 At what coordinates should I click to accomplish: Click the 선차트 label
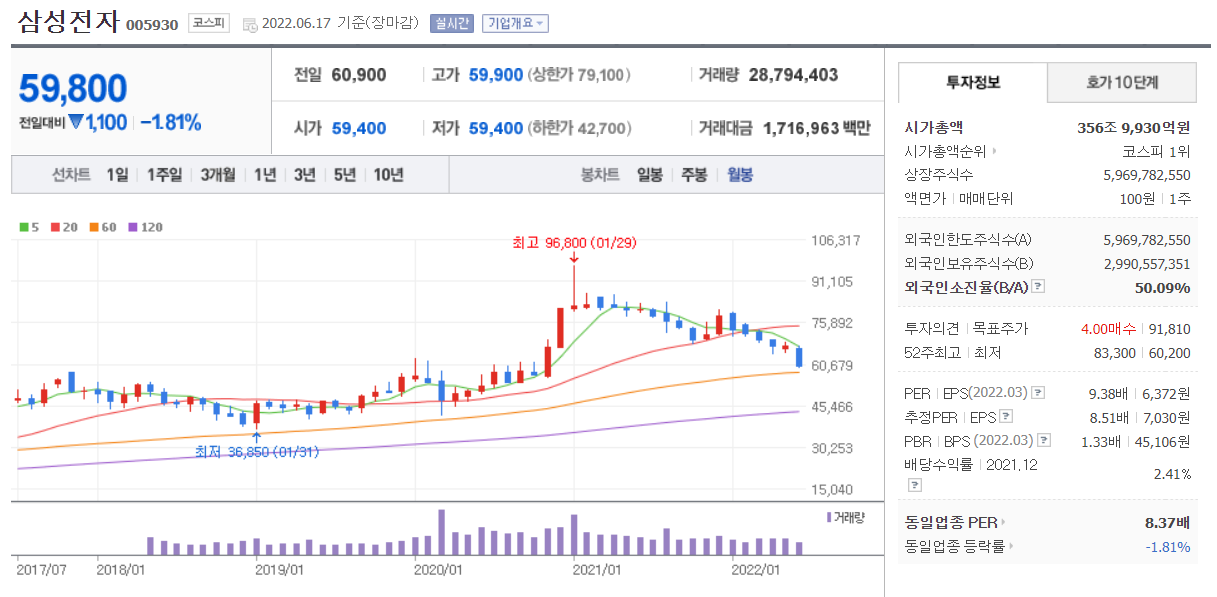click(x=72, y=175)
